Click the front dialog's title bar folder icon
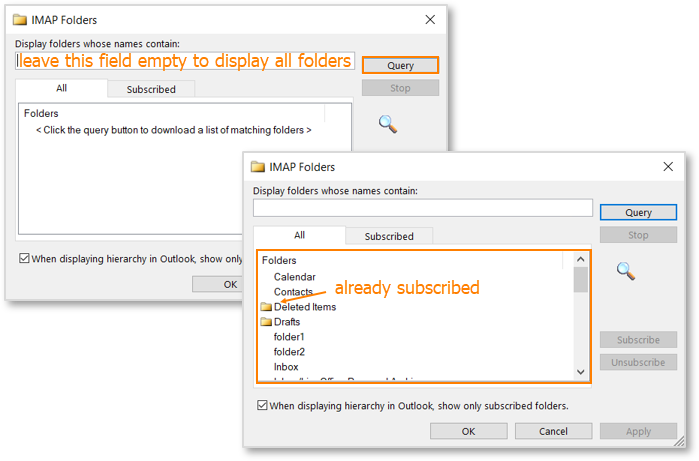 [258, 167]
